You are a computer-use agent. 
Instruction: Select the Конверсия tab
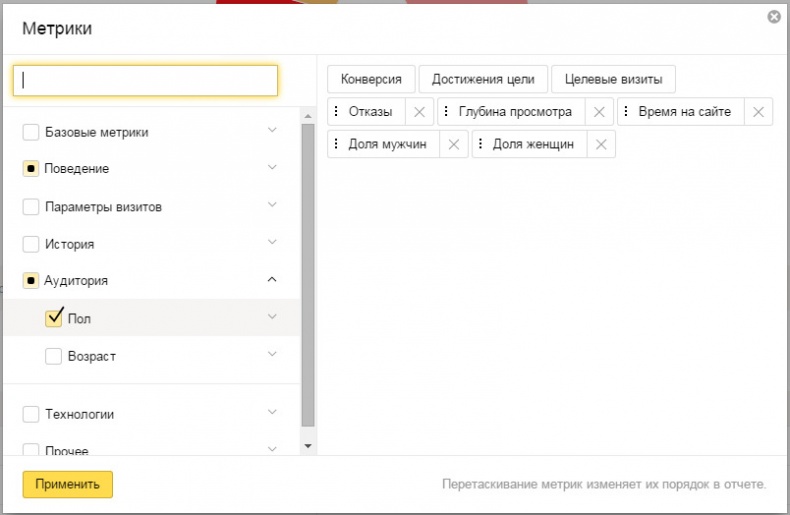[x=371, y=80]
